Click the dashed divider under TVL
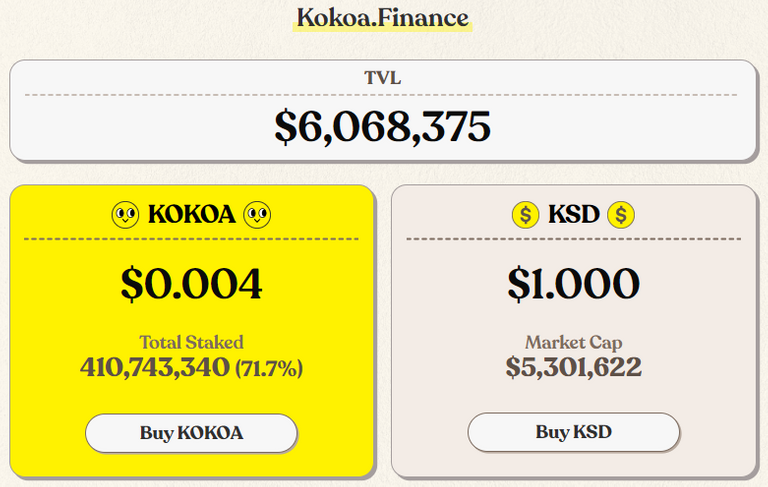The width and height of the screenshot is (768, 487). click(383, 95)
